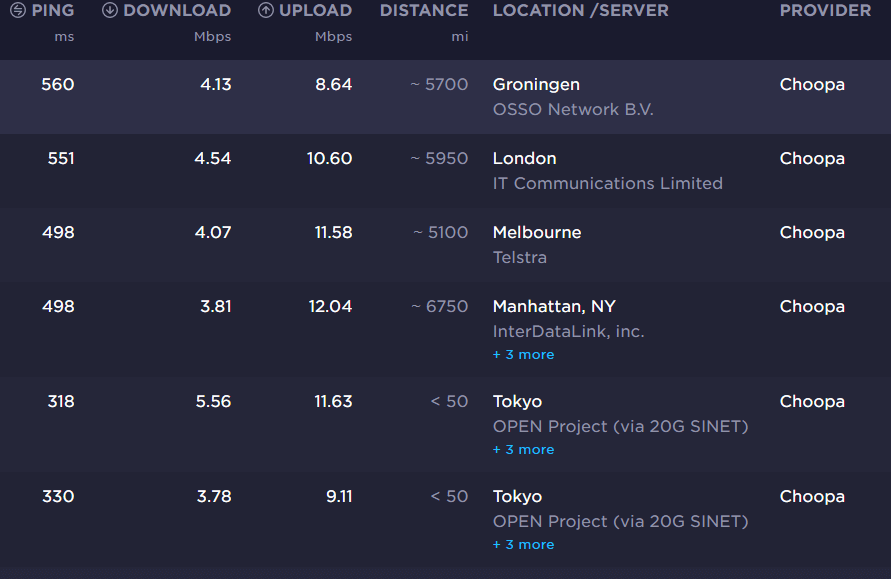The height and width of the screenshot is (579, 891).
Task: Click the 8.64 upload value
Action: [334, 85]
